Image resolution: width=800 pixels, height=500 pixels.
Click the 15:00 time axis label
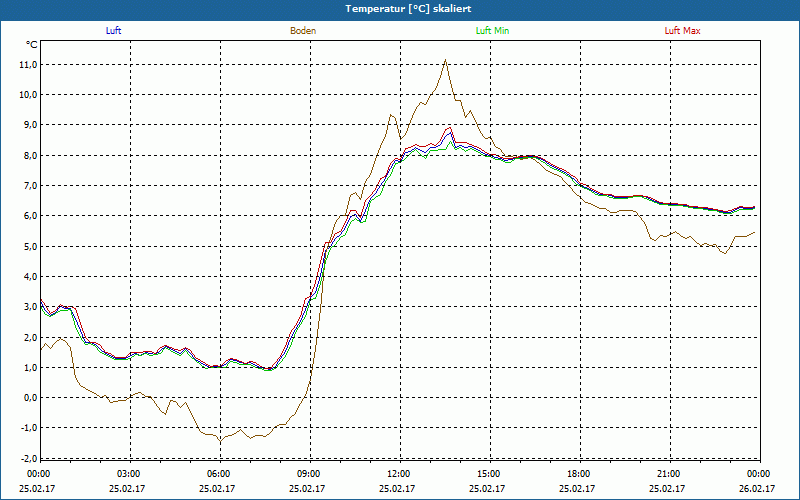click(x=488, y=474)
